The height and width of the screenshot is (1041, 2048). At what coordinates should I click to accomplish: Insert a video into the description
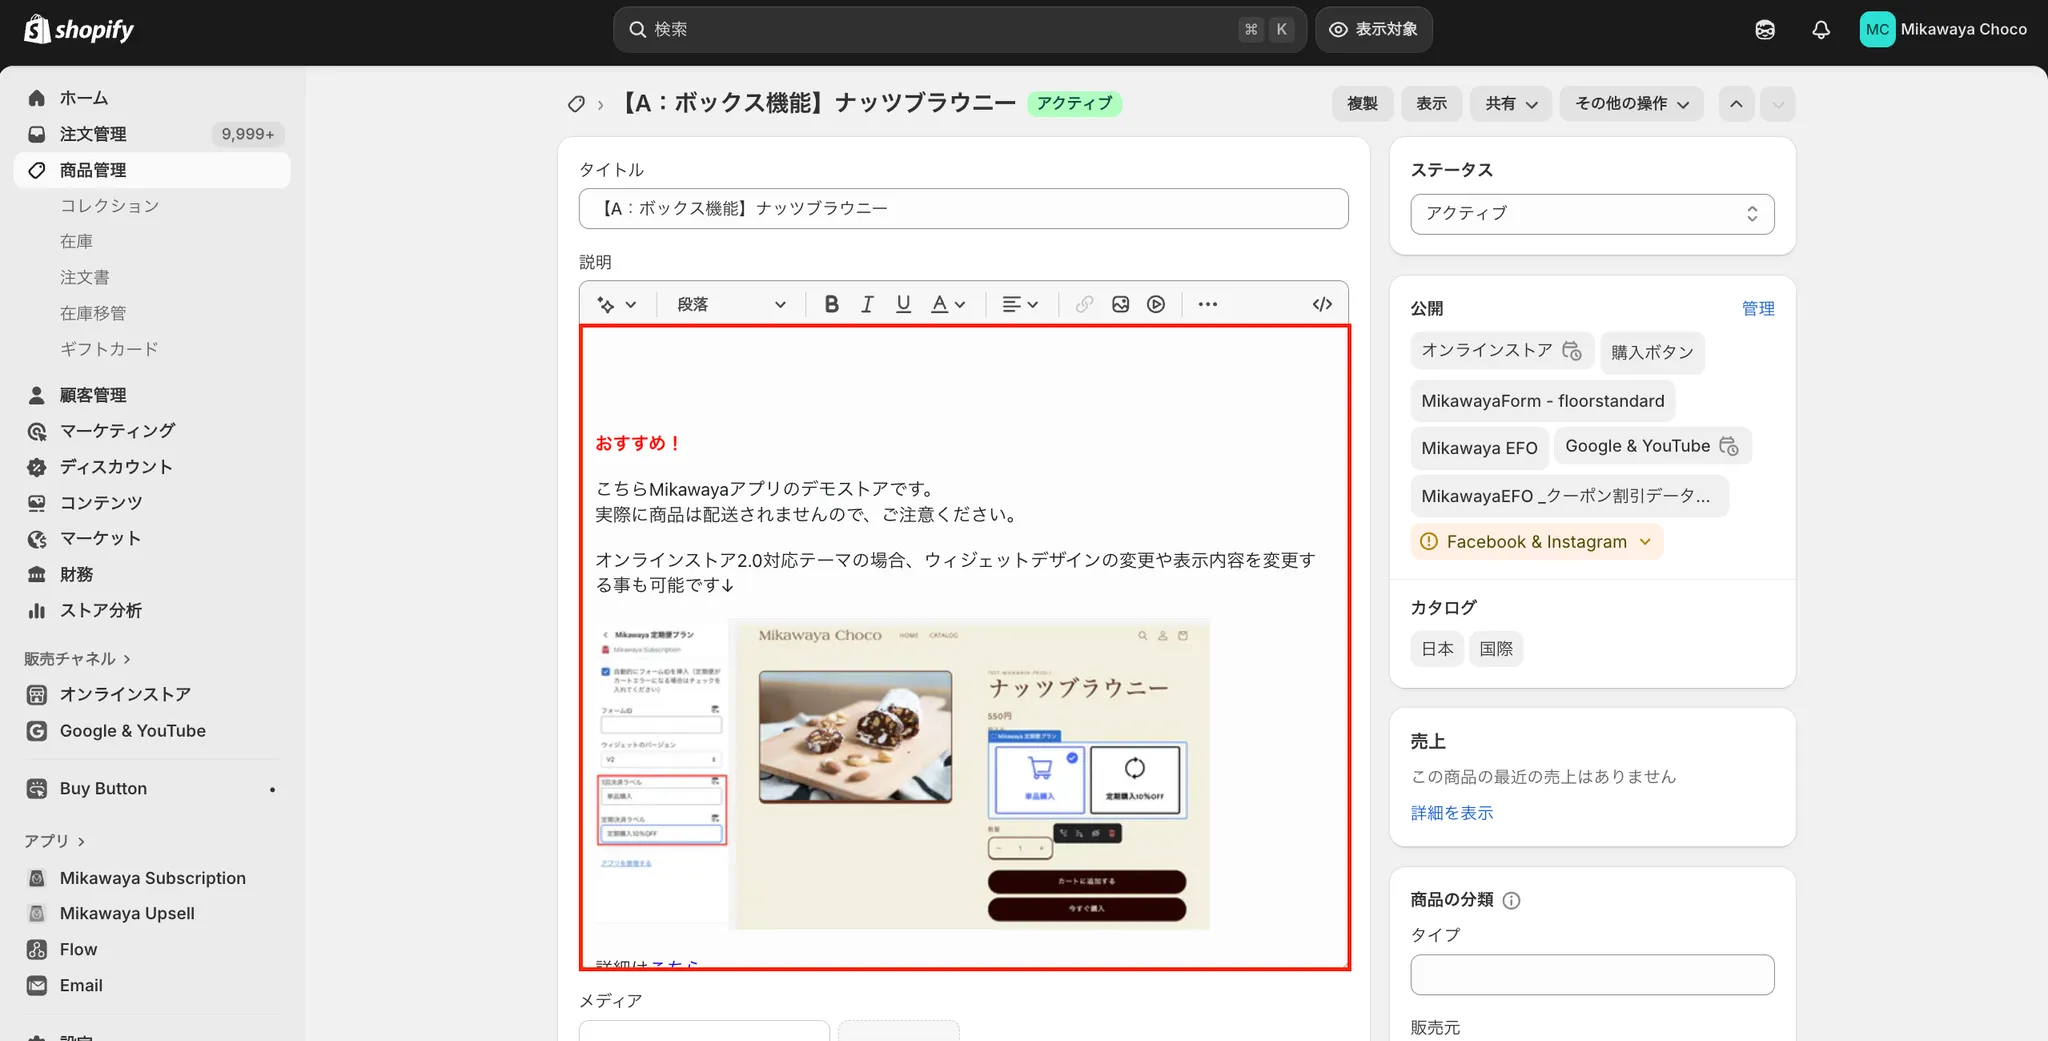coord(1156,304)
